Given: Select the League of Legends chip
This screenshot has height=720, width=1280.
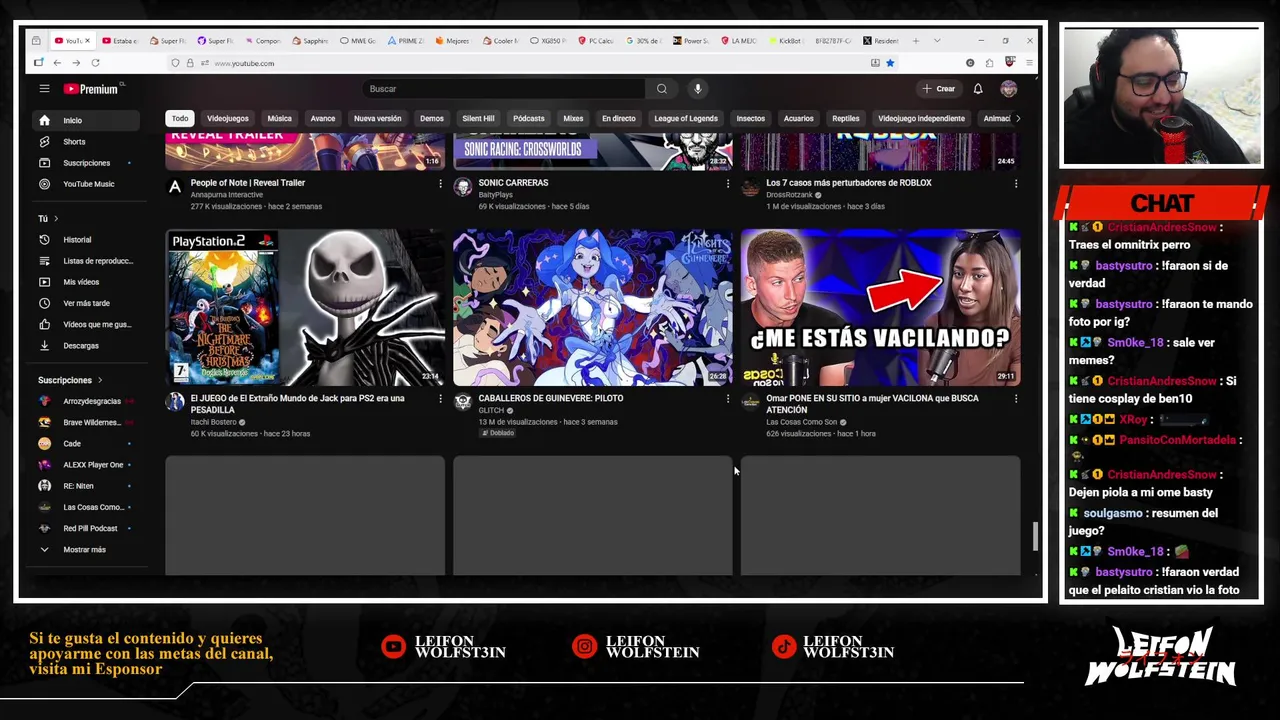Looking at the screenshot, I should tap(686, 118).
